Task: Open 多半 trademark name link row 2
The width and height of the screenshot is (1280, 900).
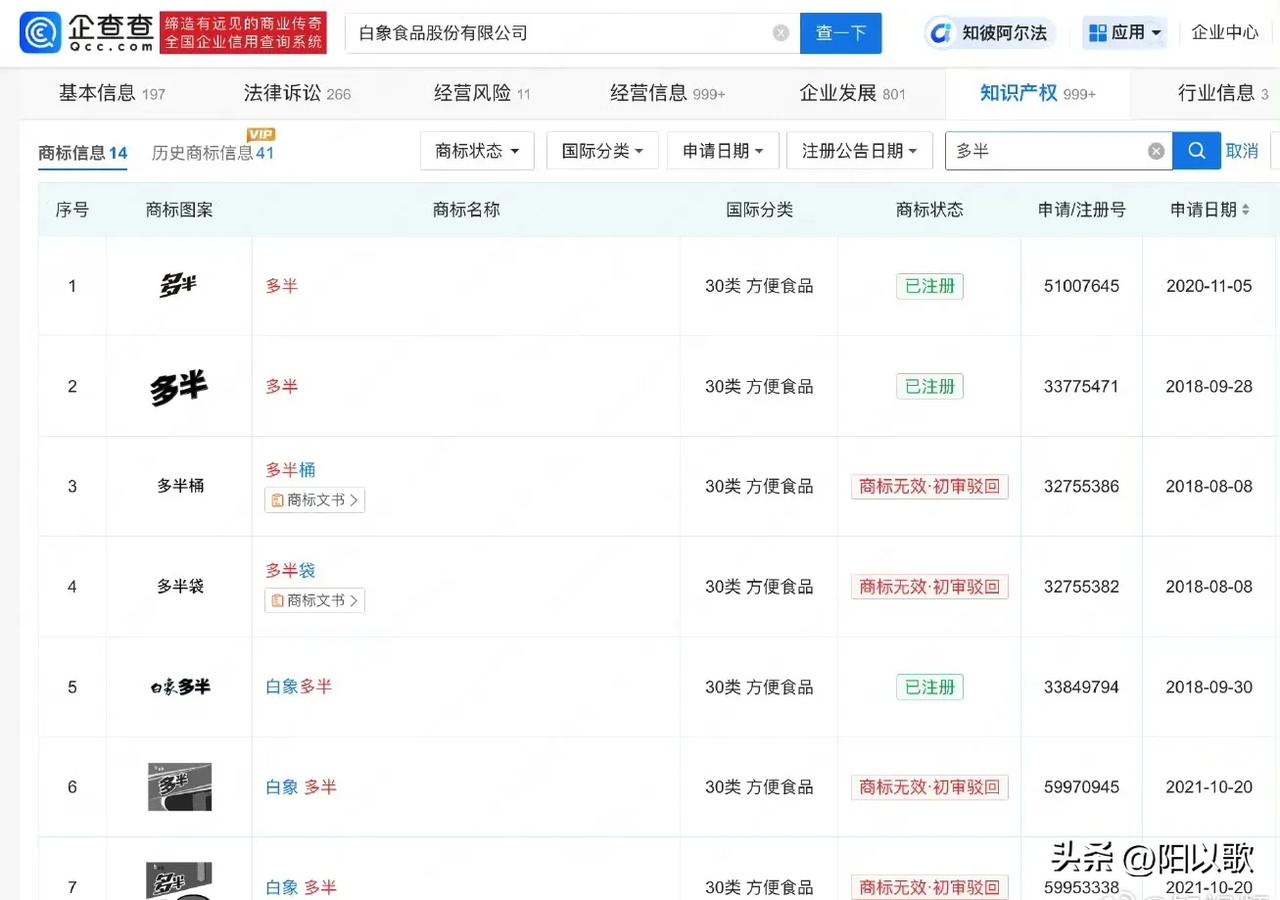Action: [282, 387]
